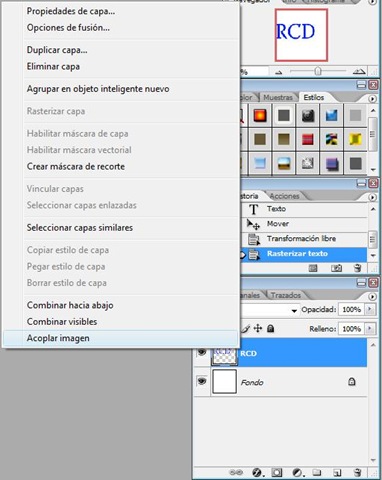382x480 pixels.
Task: Switch to the Muestras tab
Action: tap(278, 97)
